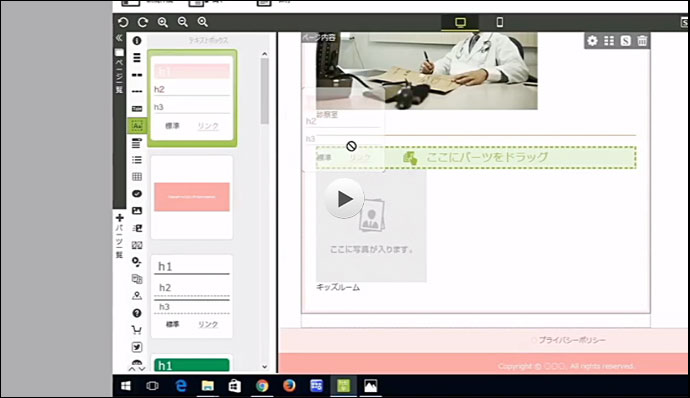Delete block with the trash icon

click(x=642, y=41)
